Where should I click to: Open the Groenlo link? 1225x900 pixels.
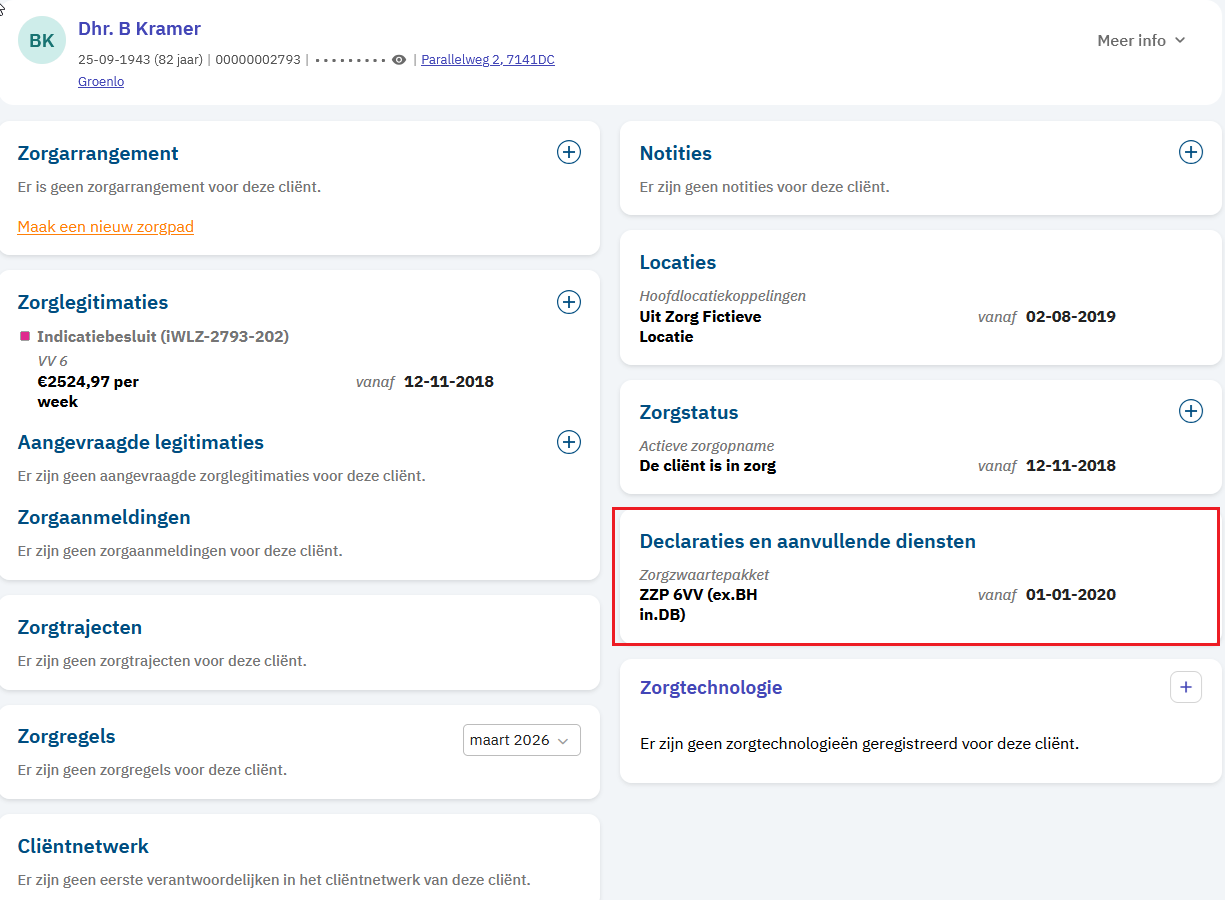[101, 82]
